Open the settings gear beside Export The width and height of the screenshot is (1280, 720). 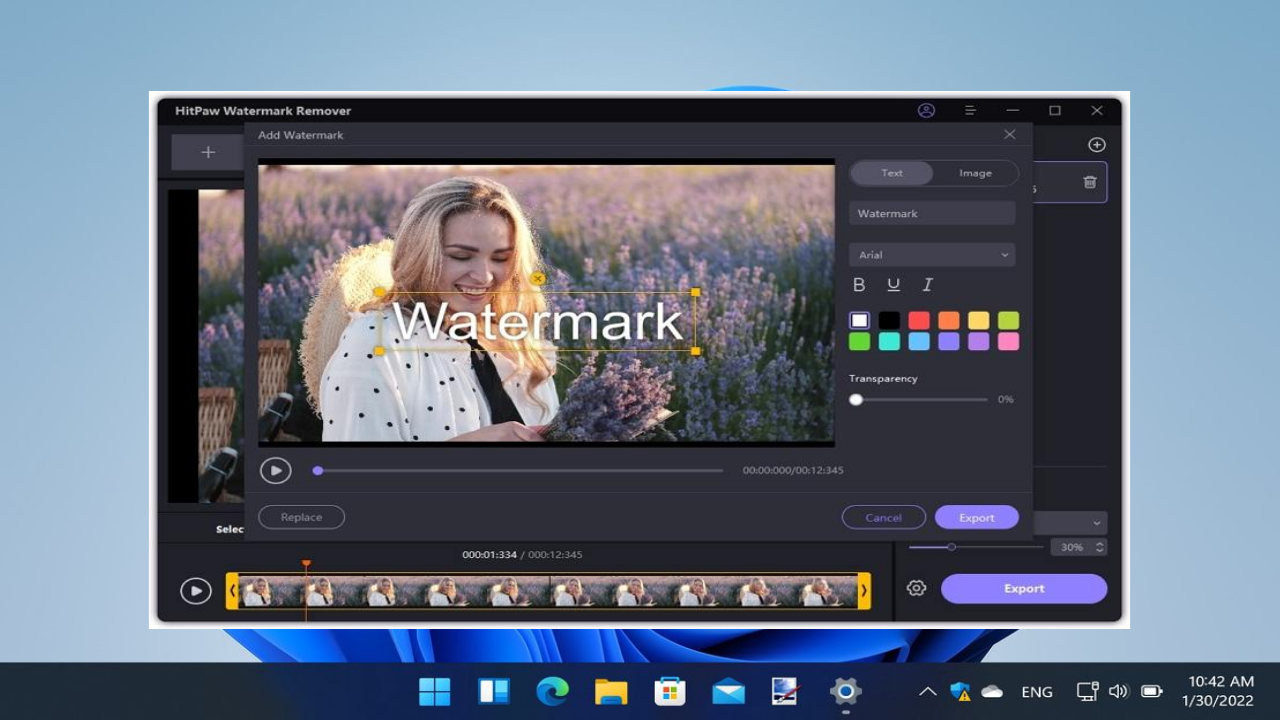coord(916,588)
